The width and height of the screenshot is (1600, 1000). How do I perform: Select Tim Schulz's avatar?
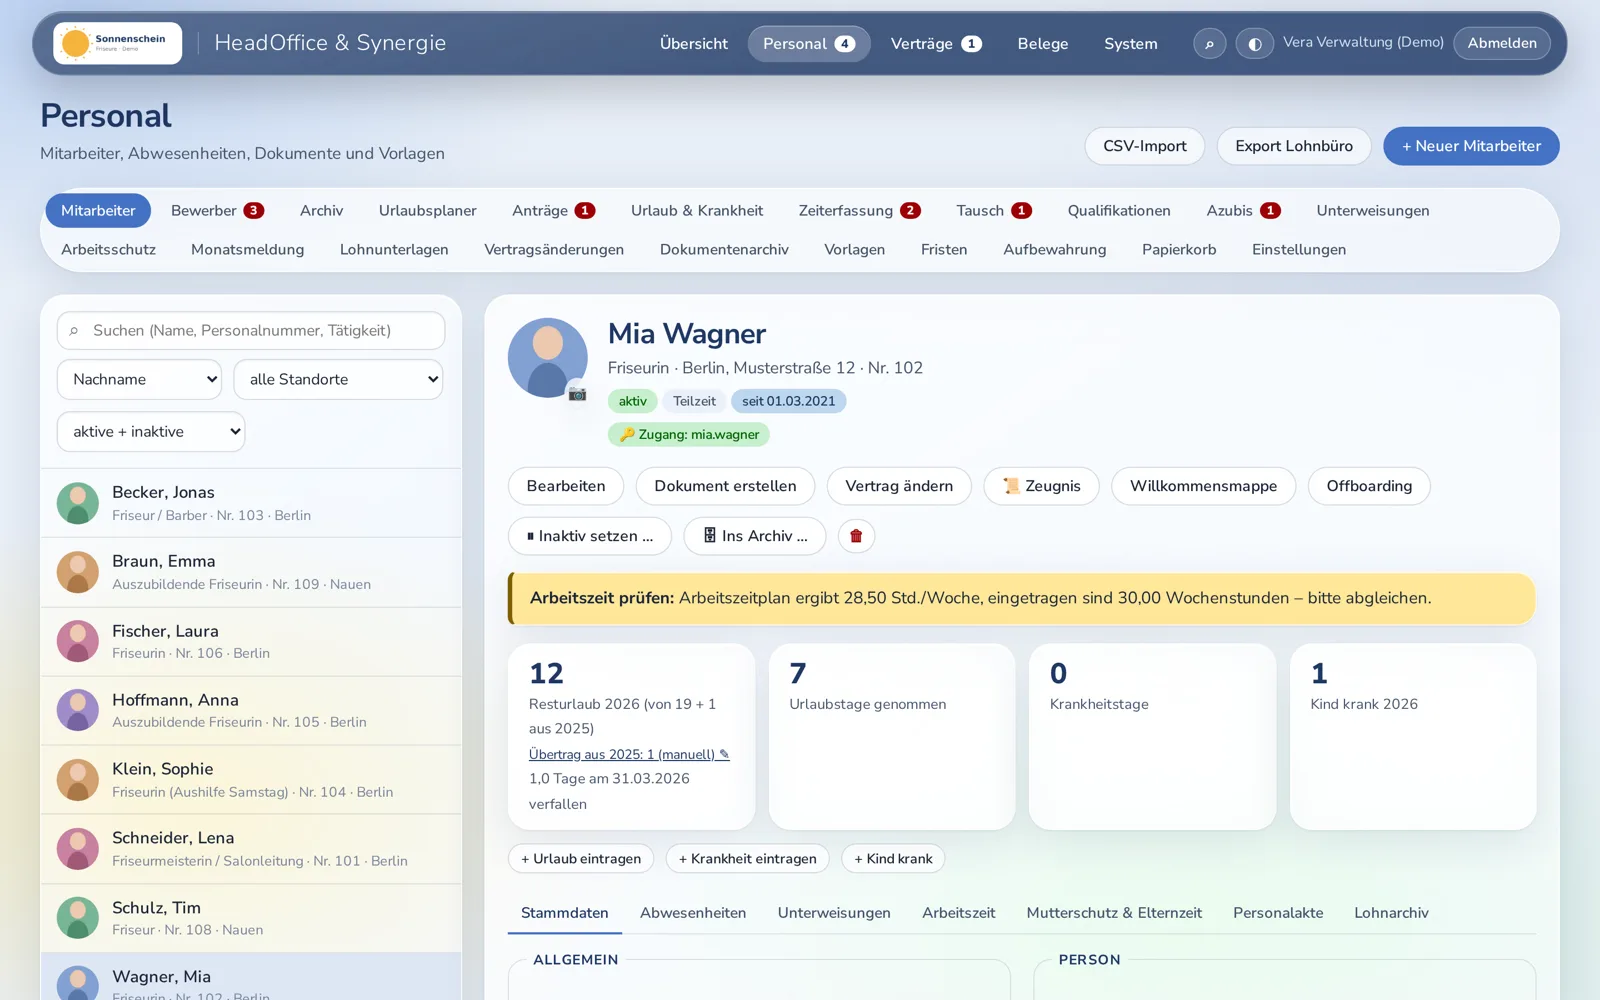click(78, 918)
